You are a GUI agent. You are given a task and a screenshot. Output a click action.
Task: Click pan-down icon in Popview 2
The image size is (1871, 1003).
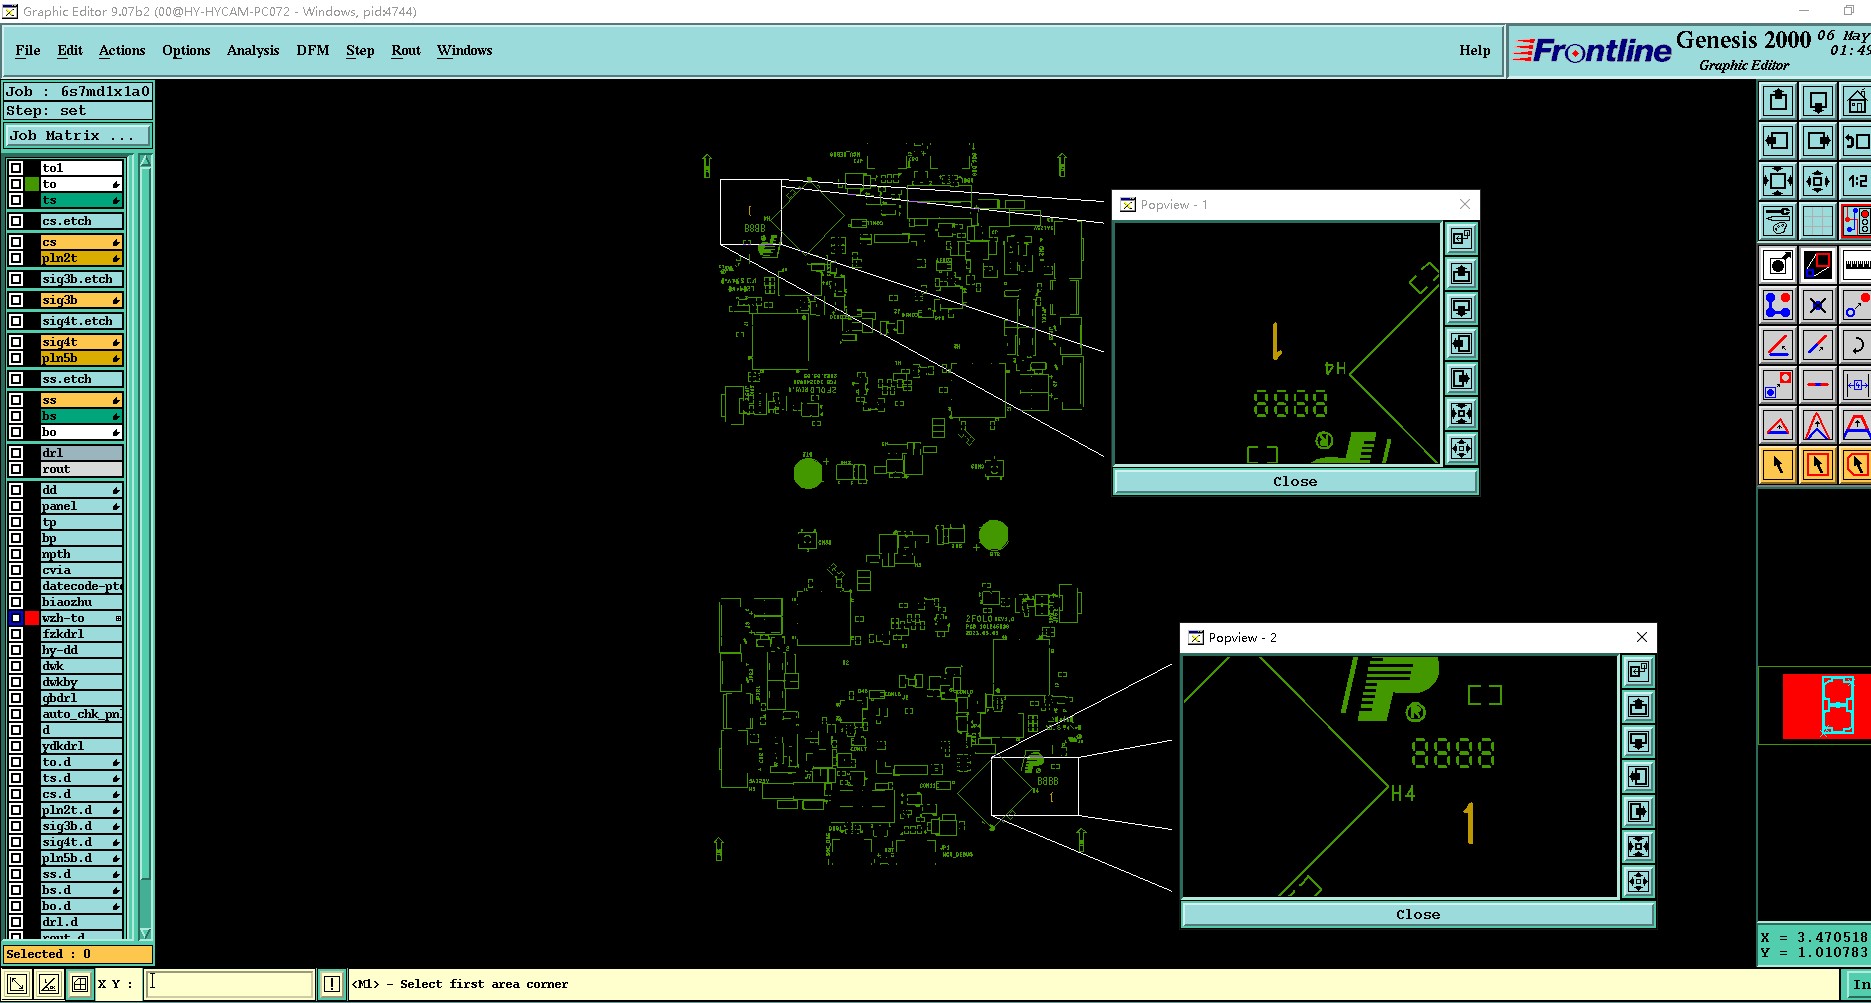(x=1638, y=742)
